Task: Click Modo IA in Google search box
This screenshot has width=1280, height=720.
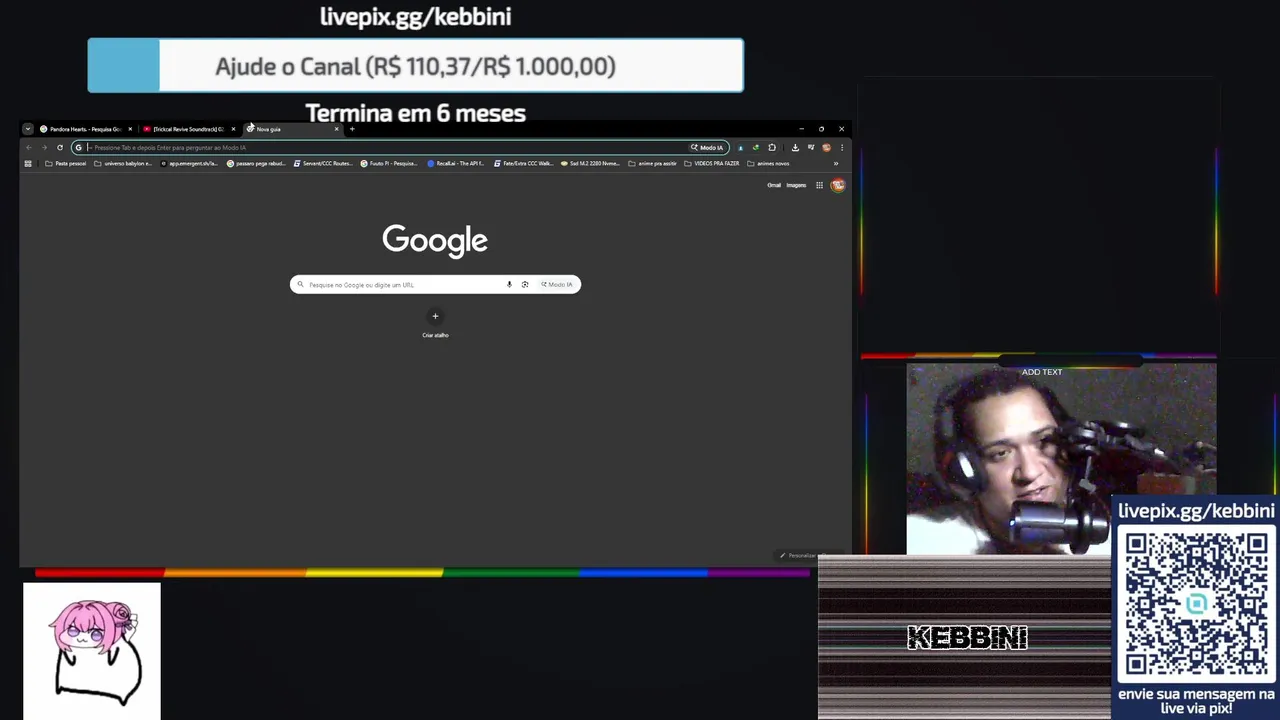Action: 557,285
